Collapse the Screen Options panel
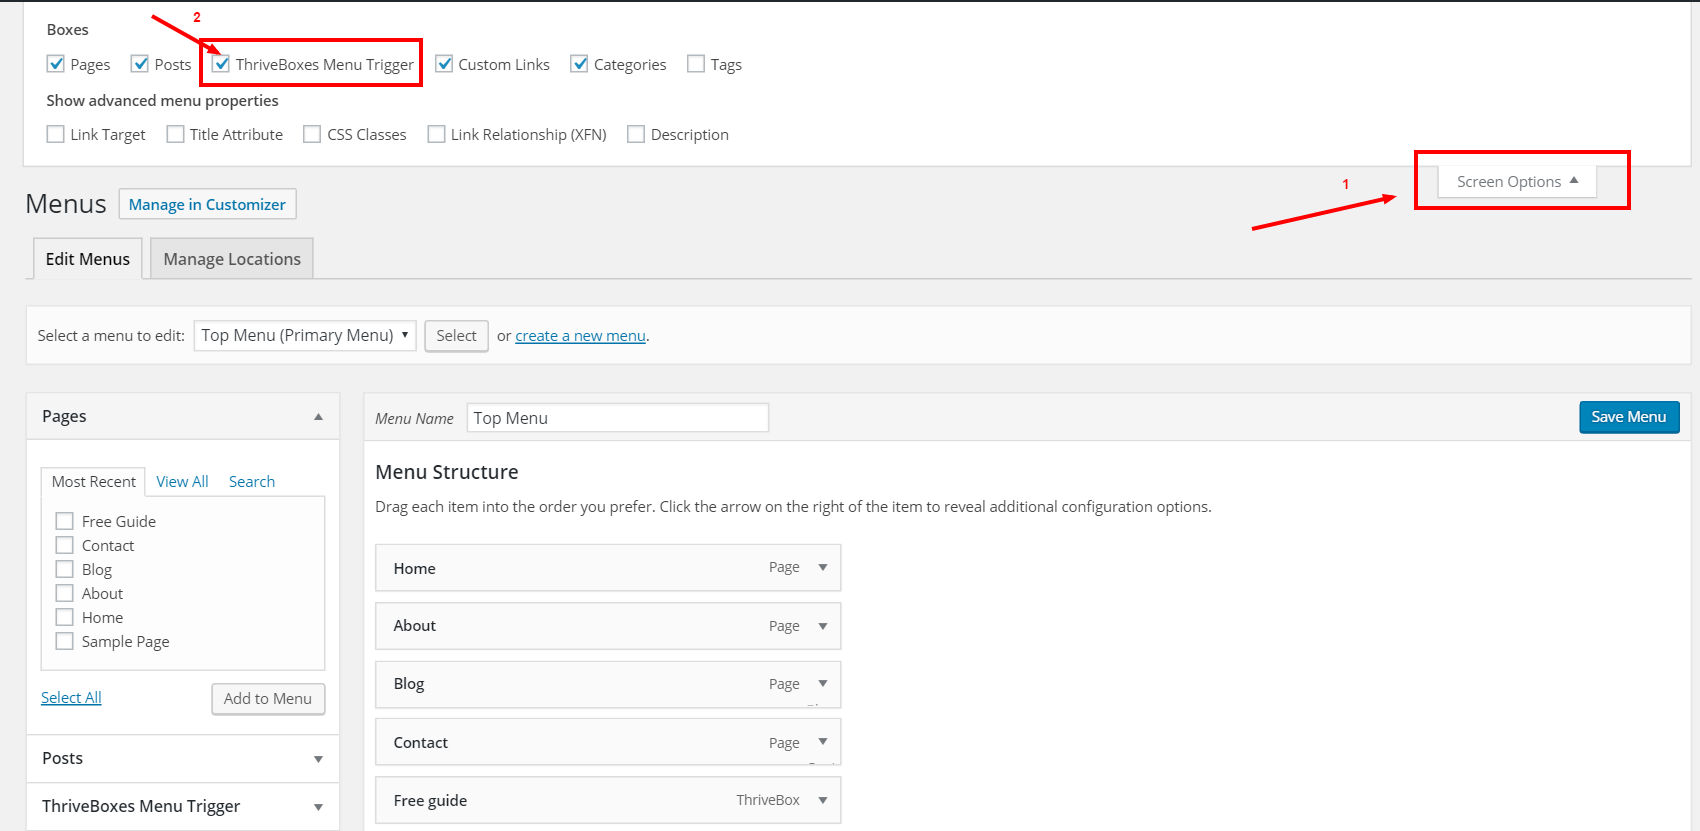Viewport: 1700px width, 831px height. click(1517, 181)
